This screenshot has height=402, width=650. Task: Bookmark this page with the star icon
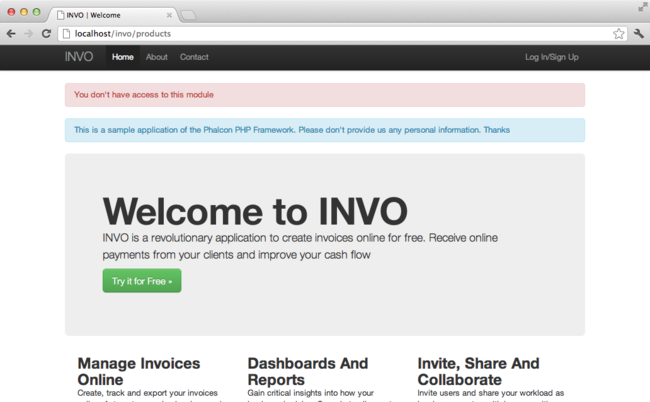(619, 33)
